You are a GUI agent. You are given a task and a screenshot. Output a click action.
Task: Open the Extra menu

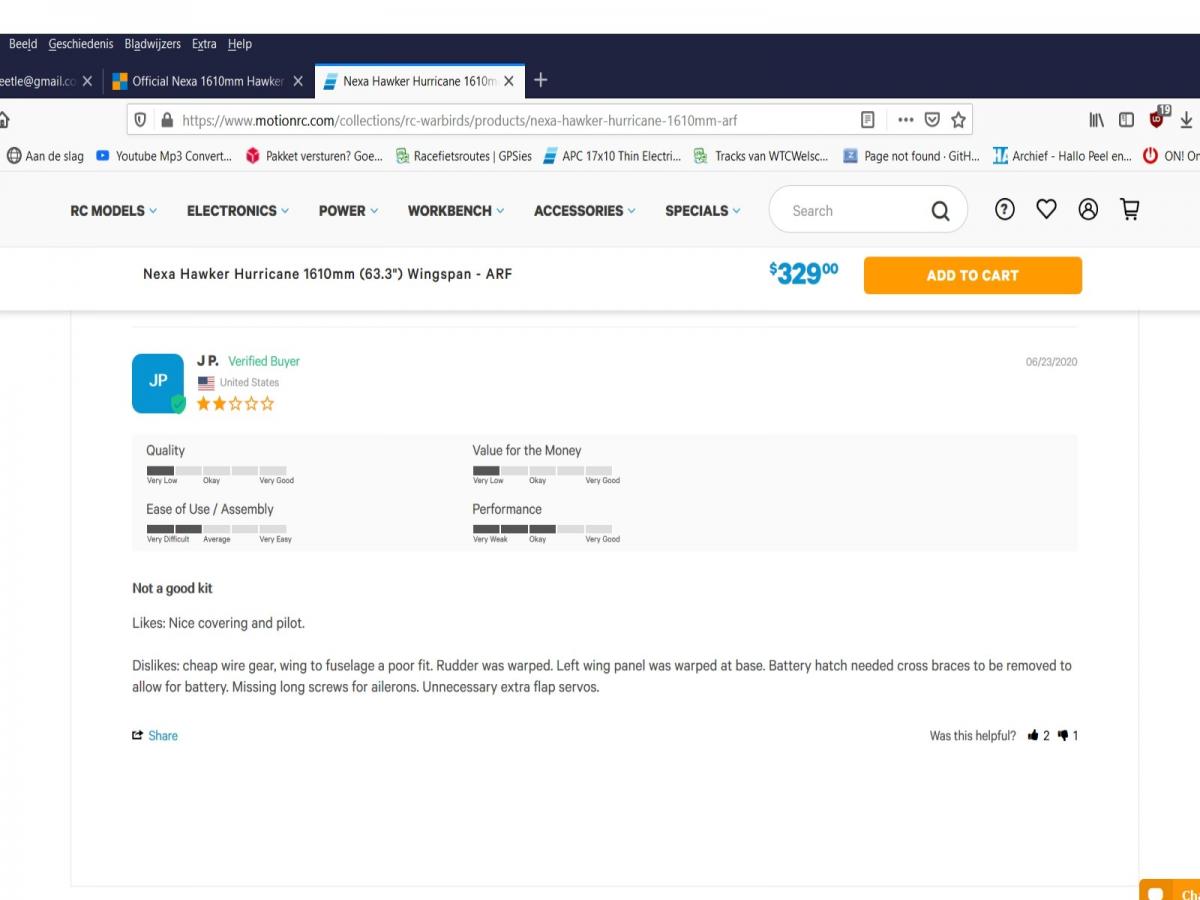204,44
